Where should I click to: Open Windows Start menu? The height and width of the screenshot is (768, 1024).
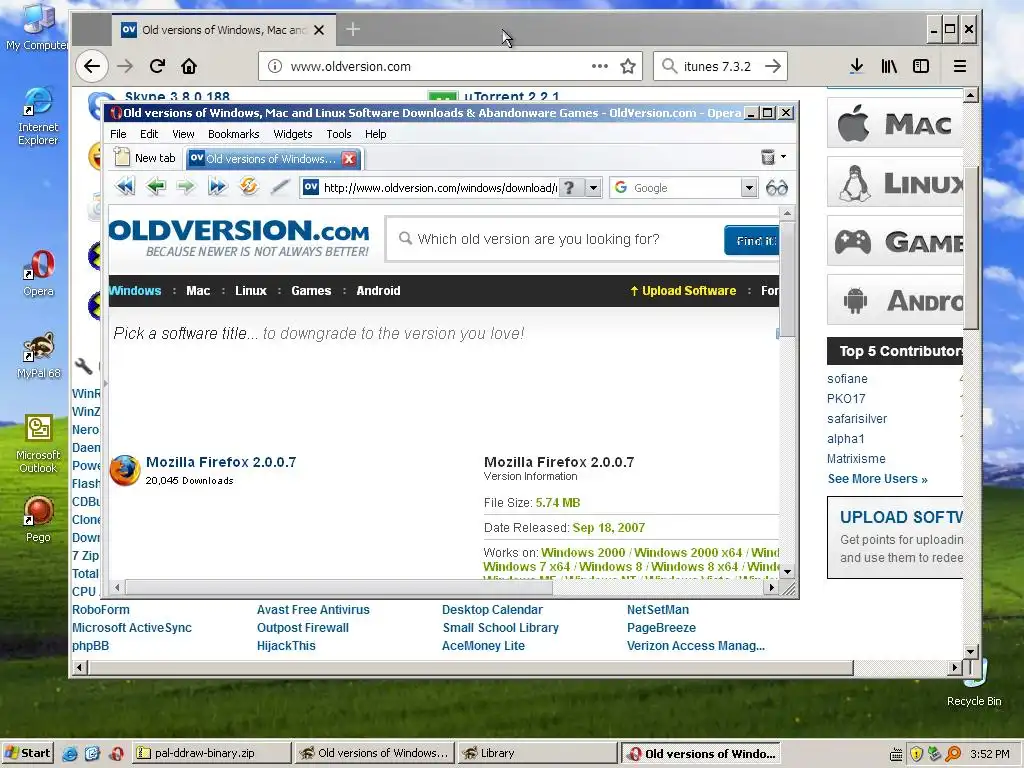(27, 753)
